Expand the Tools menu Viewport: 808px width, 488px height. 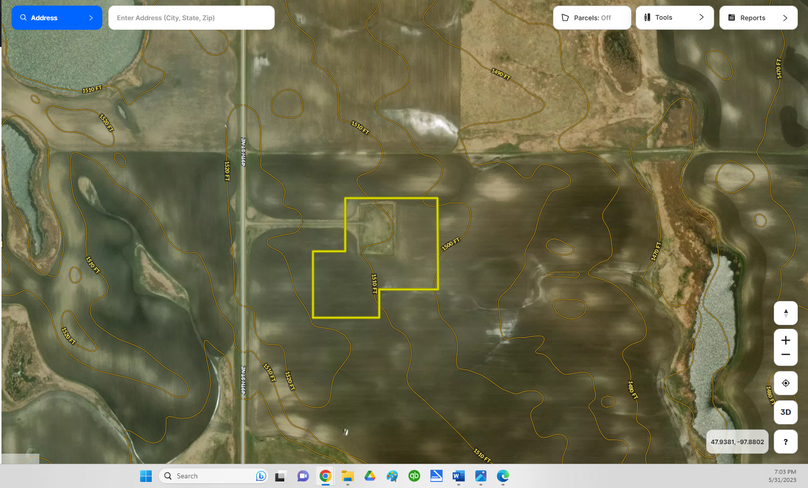674,18
